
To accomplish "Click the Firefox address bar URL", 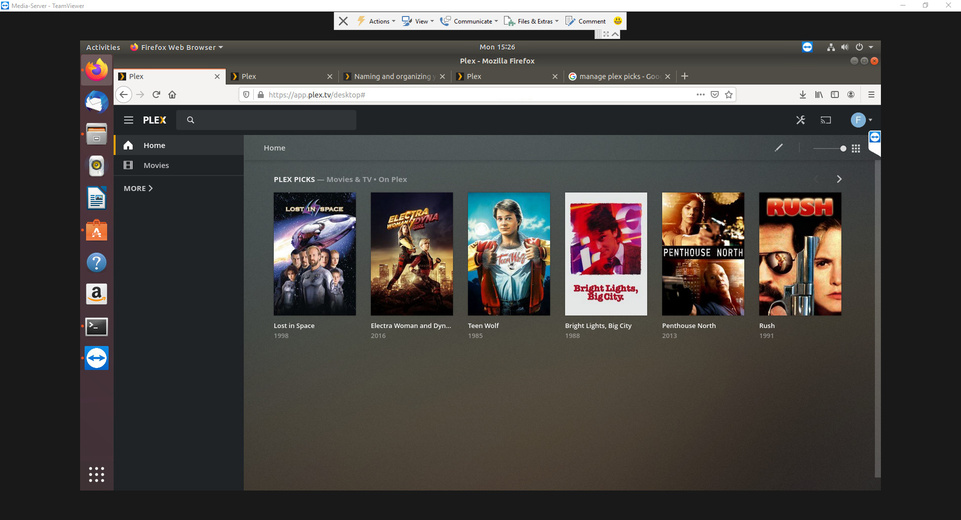I will [x=317, y=94].
